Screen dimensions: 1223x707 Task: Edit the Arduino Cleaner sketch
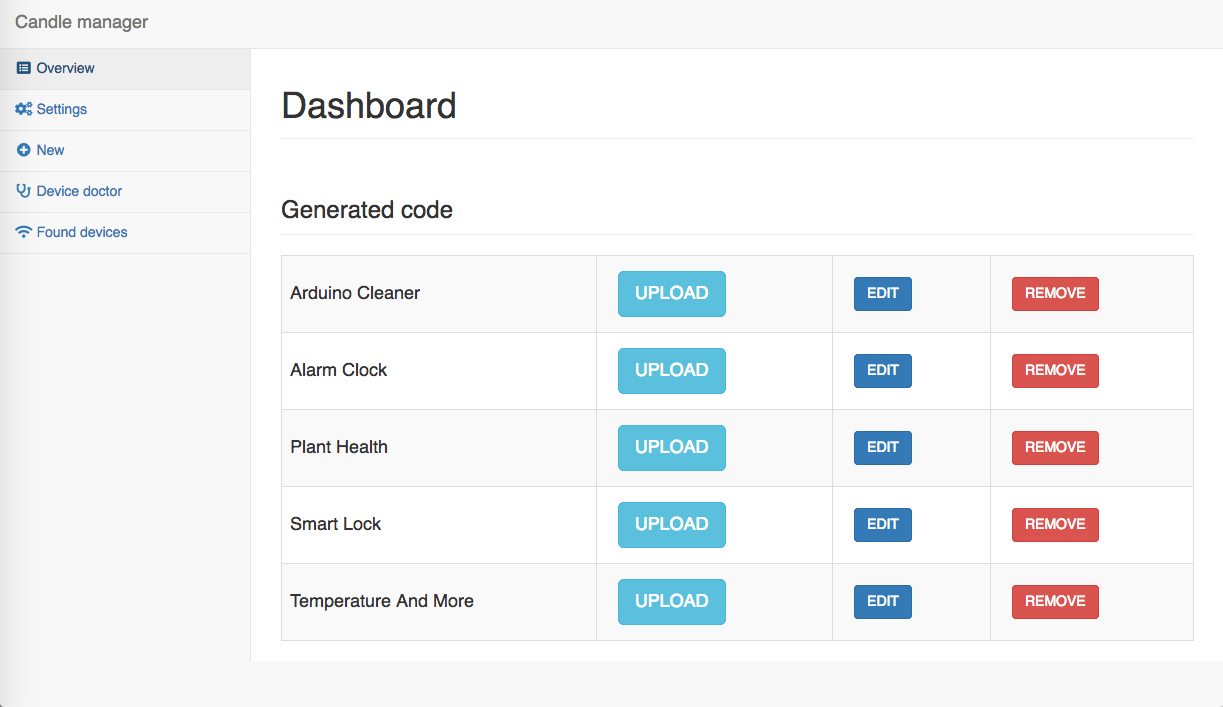882,294
